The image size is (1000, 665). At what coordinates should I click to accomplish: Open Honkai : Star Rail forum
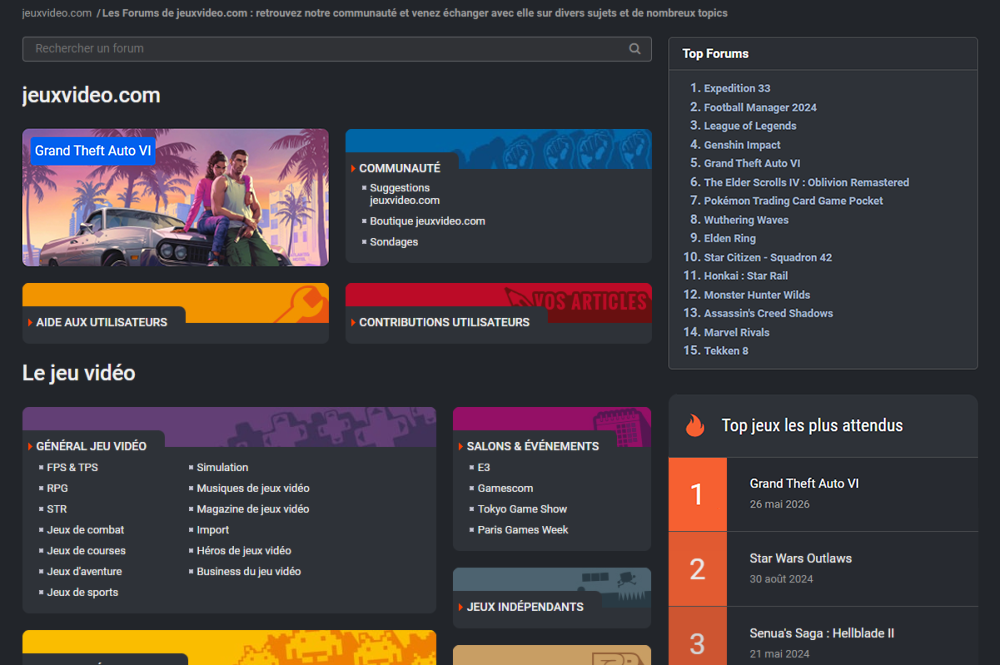click(x=746, y=276)
